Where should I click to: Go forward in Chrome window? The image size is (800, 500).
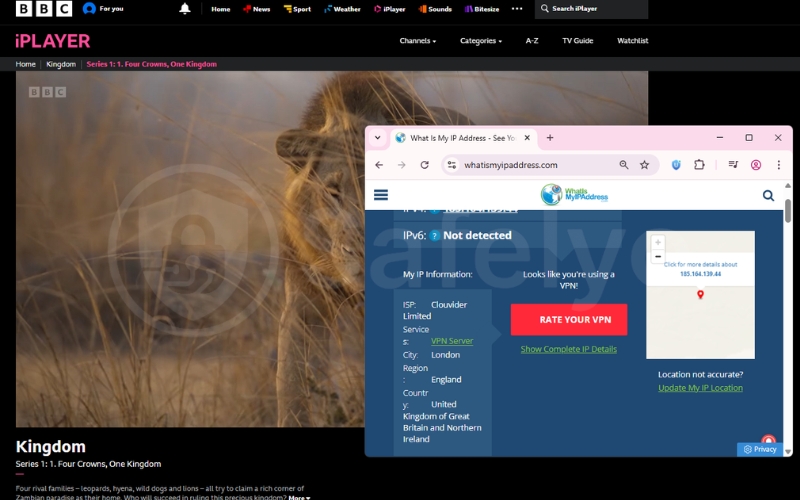[402, 165]
